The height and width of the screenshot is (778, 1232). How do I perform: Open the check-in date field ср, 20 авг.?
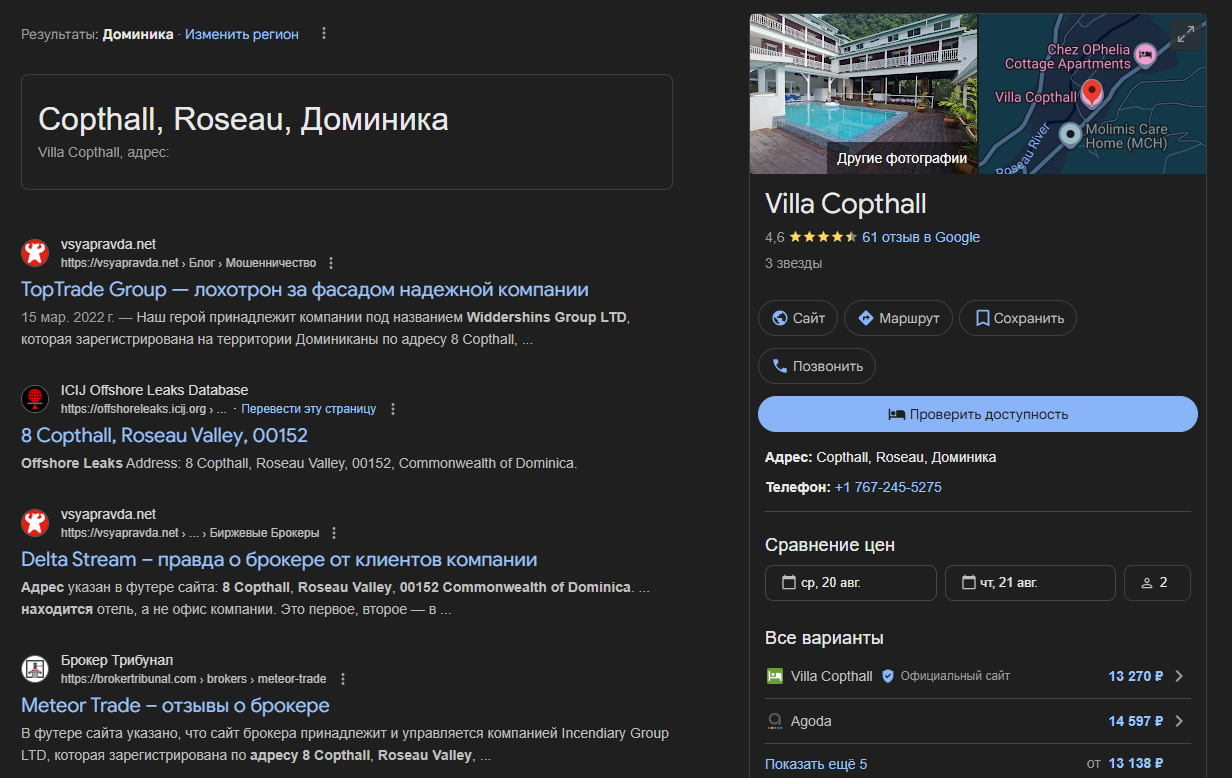click(x=851, y=583)
